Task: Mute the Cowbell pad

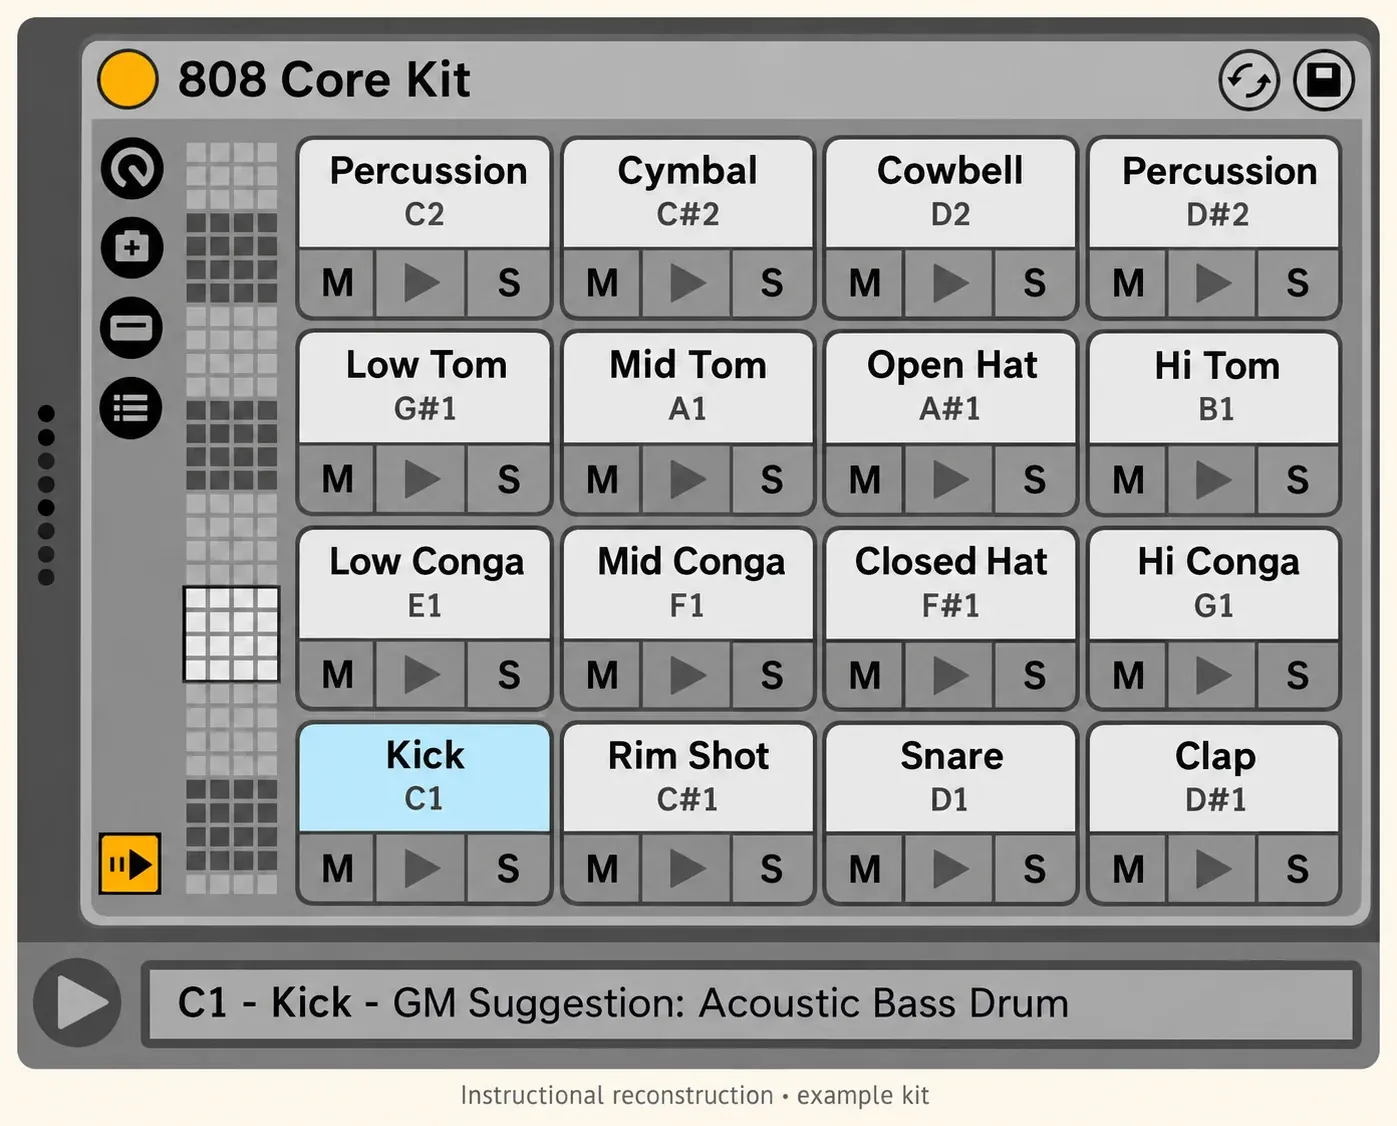Action: coord(865,283)
